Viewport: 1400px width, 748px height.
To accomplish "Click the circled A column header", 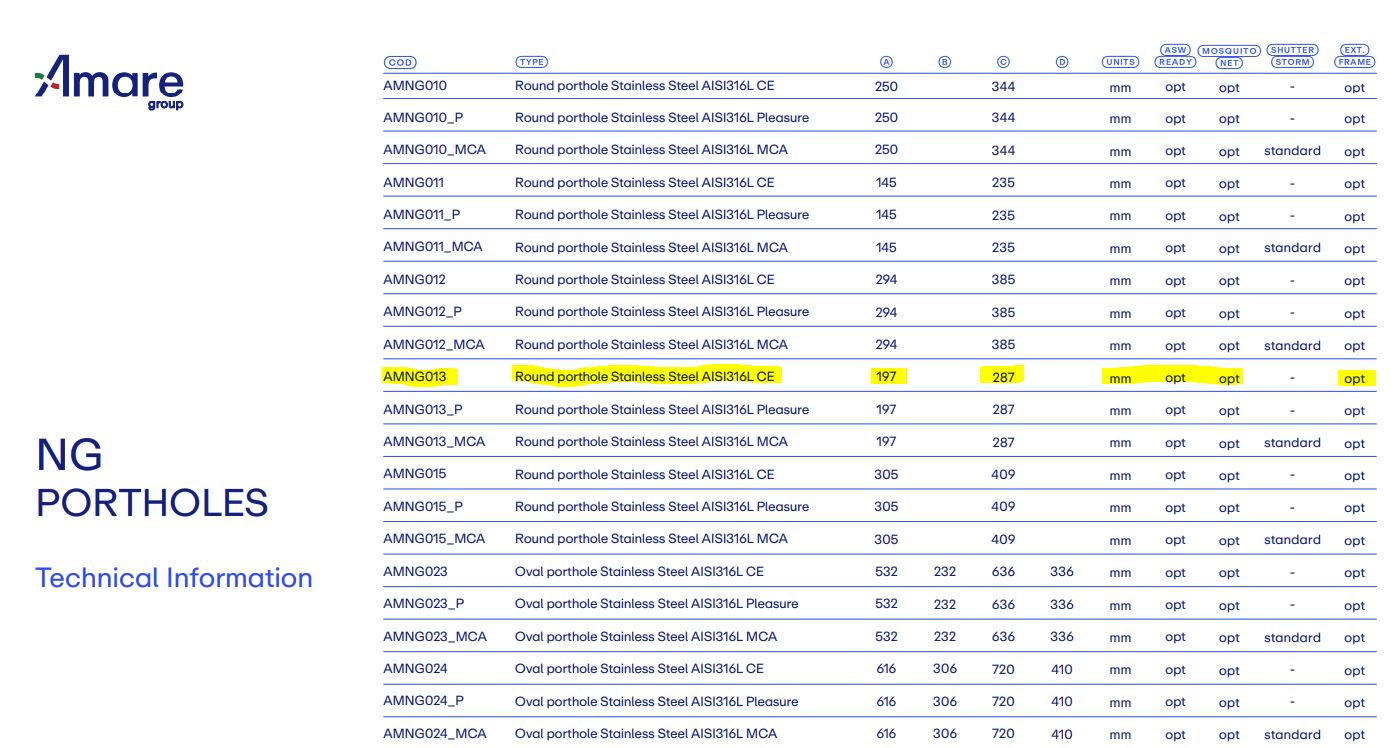I will click(886, 62).
